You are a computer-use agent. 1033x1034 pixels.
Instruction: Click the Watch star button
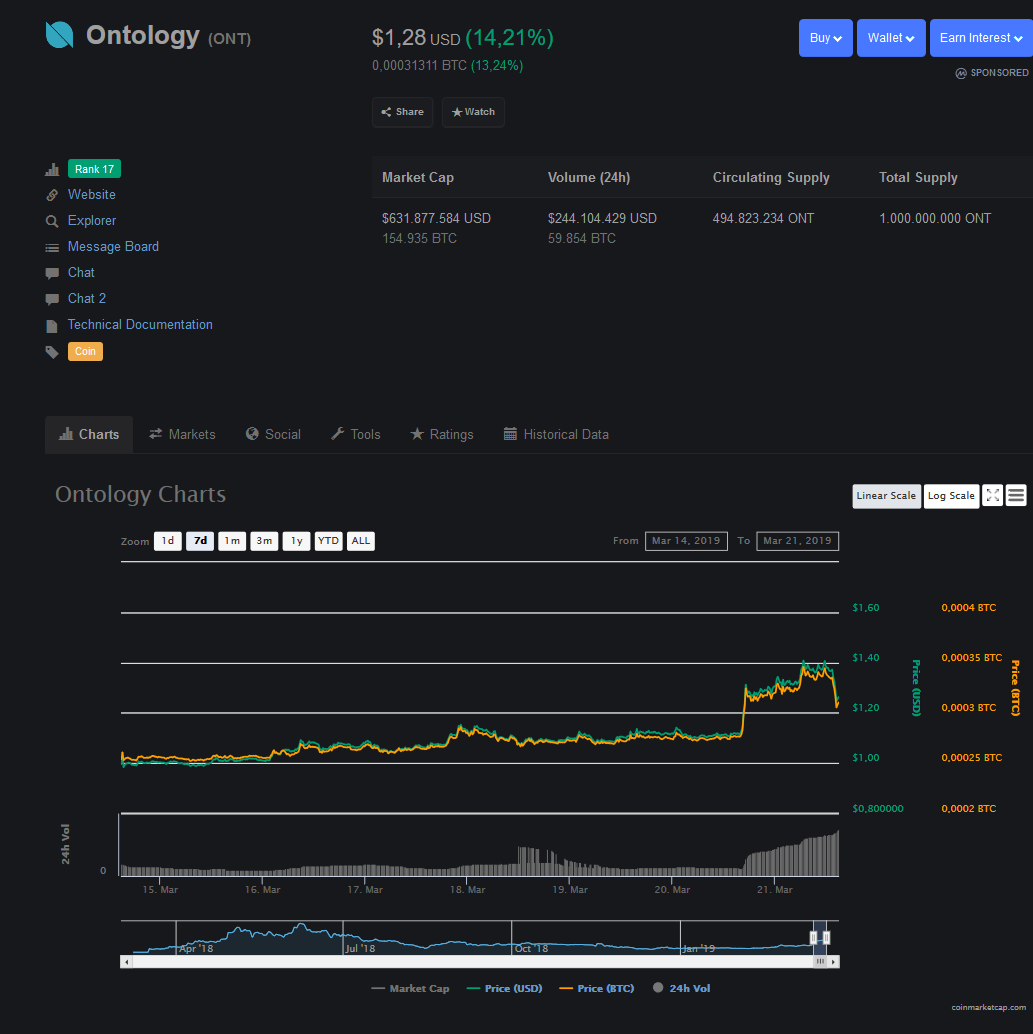coord(473,112)
